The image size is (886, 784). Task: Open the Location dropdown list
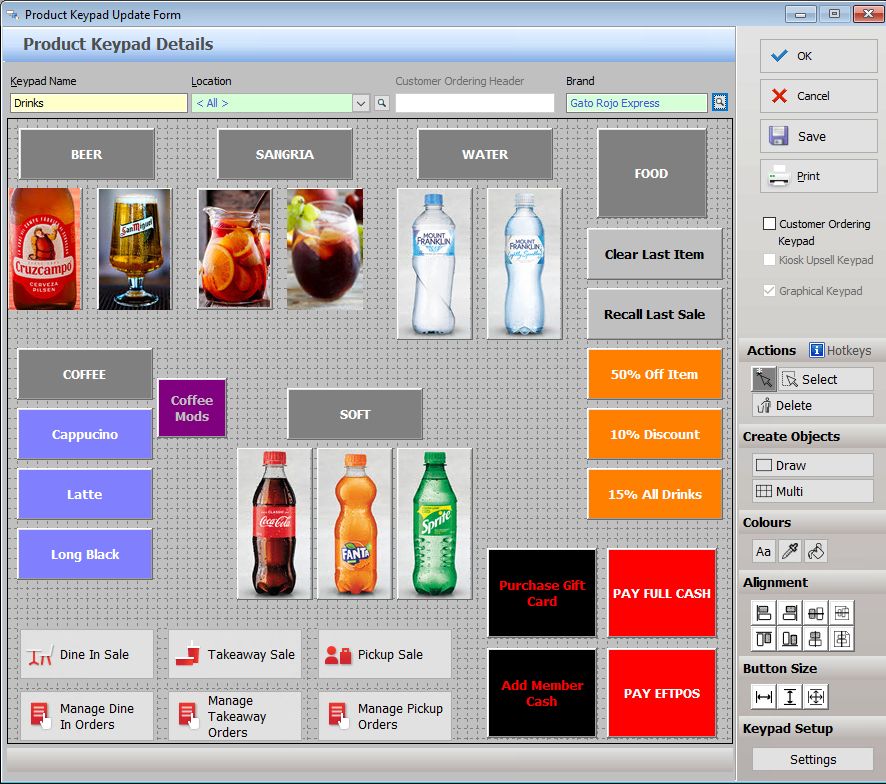tap(361, 103)
